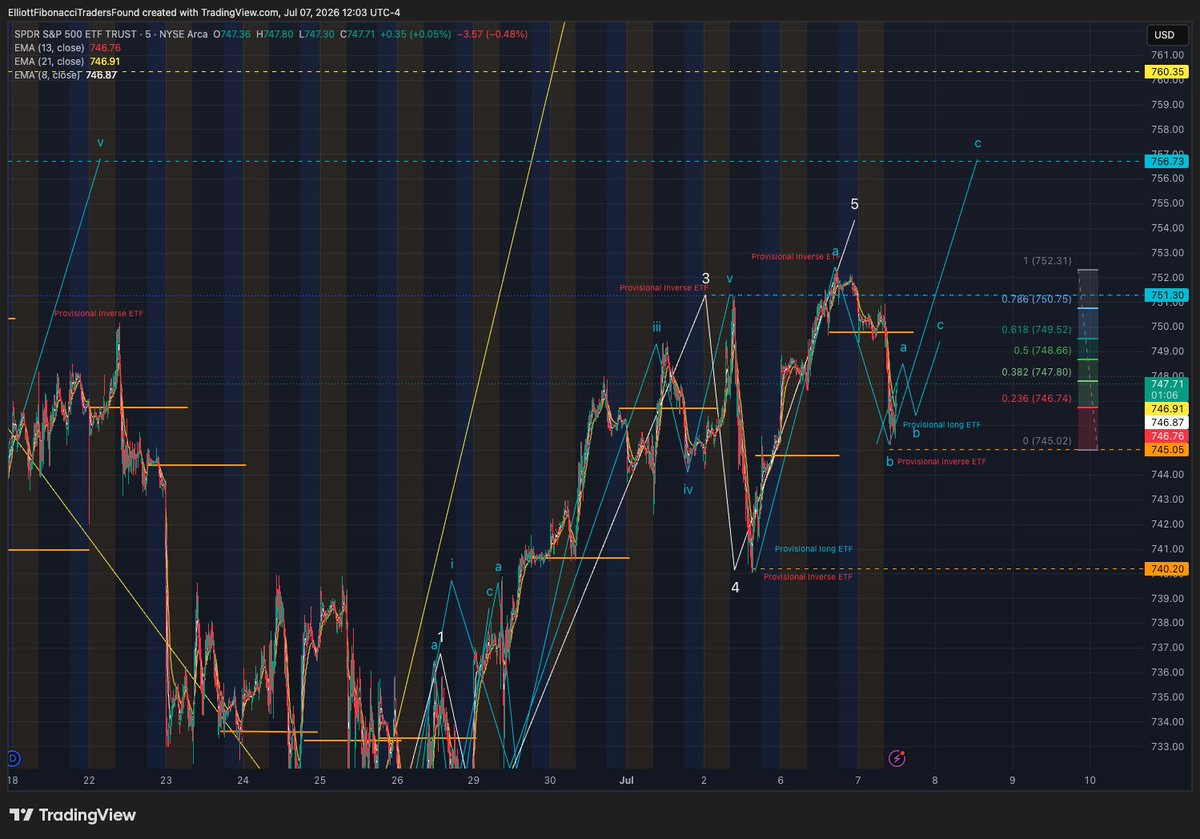1200x839 pixels.
Task: Click the 754.00 price scale tick
Action: pyautogui.click(x=1167, y=227)
